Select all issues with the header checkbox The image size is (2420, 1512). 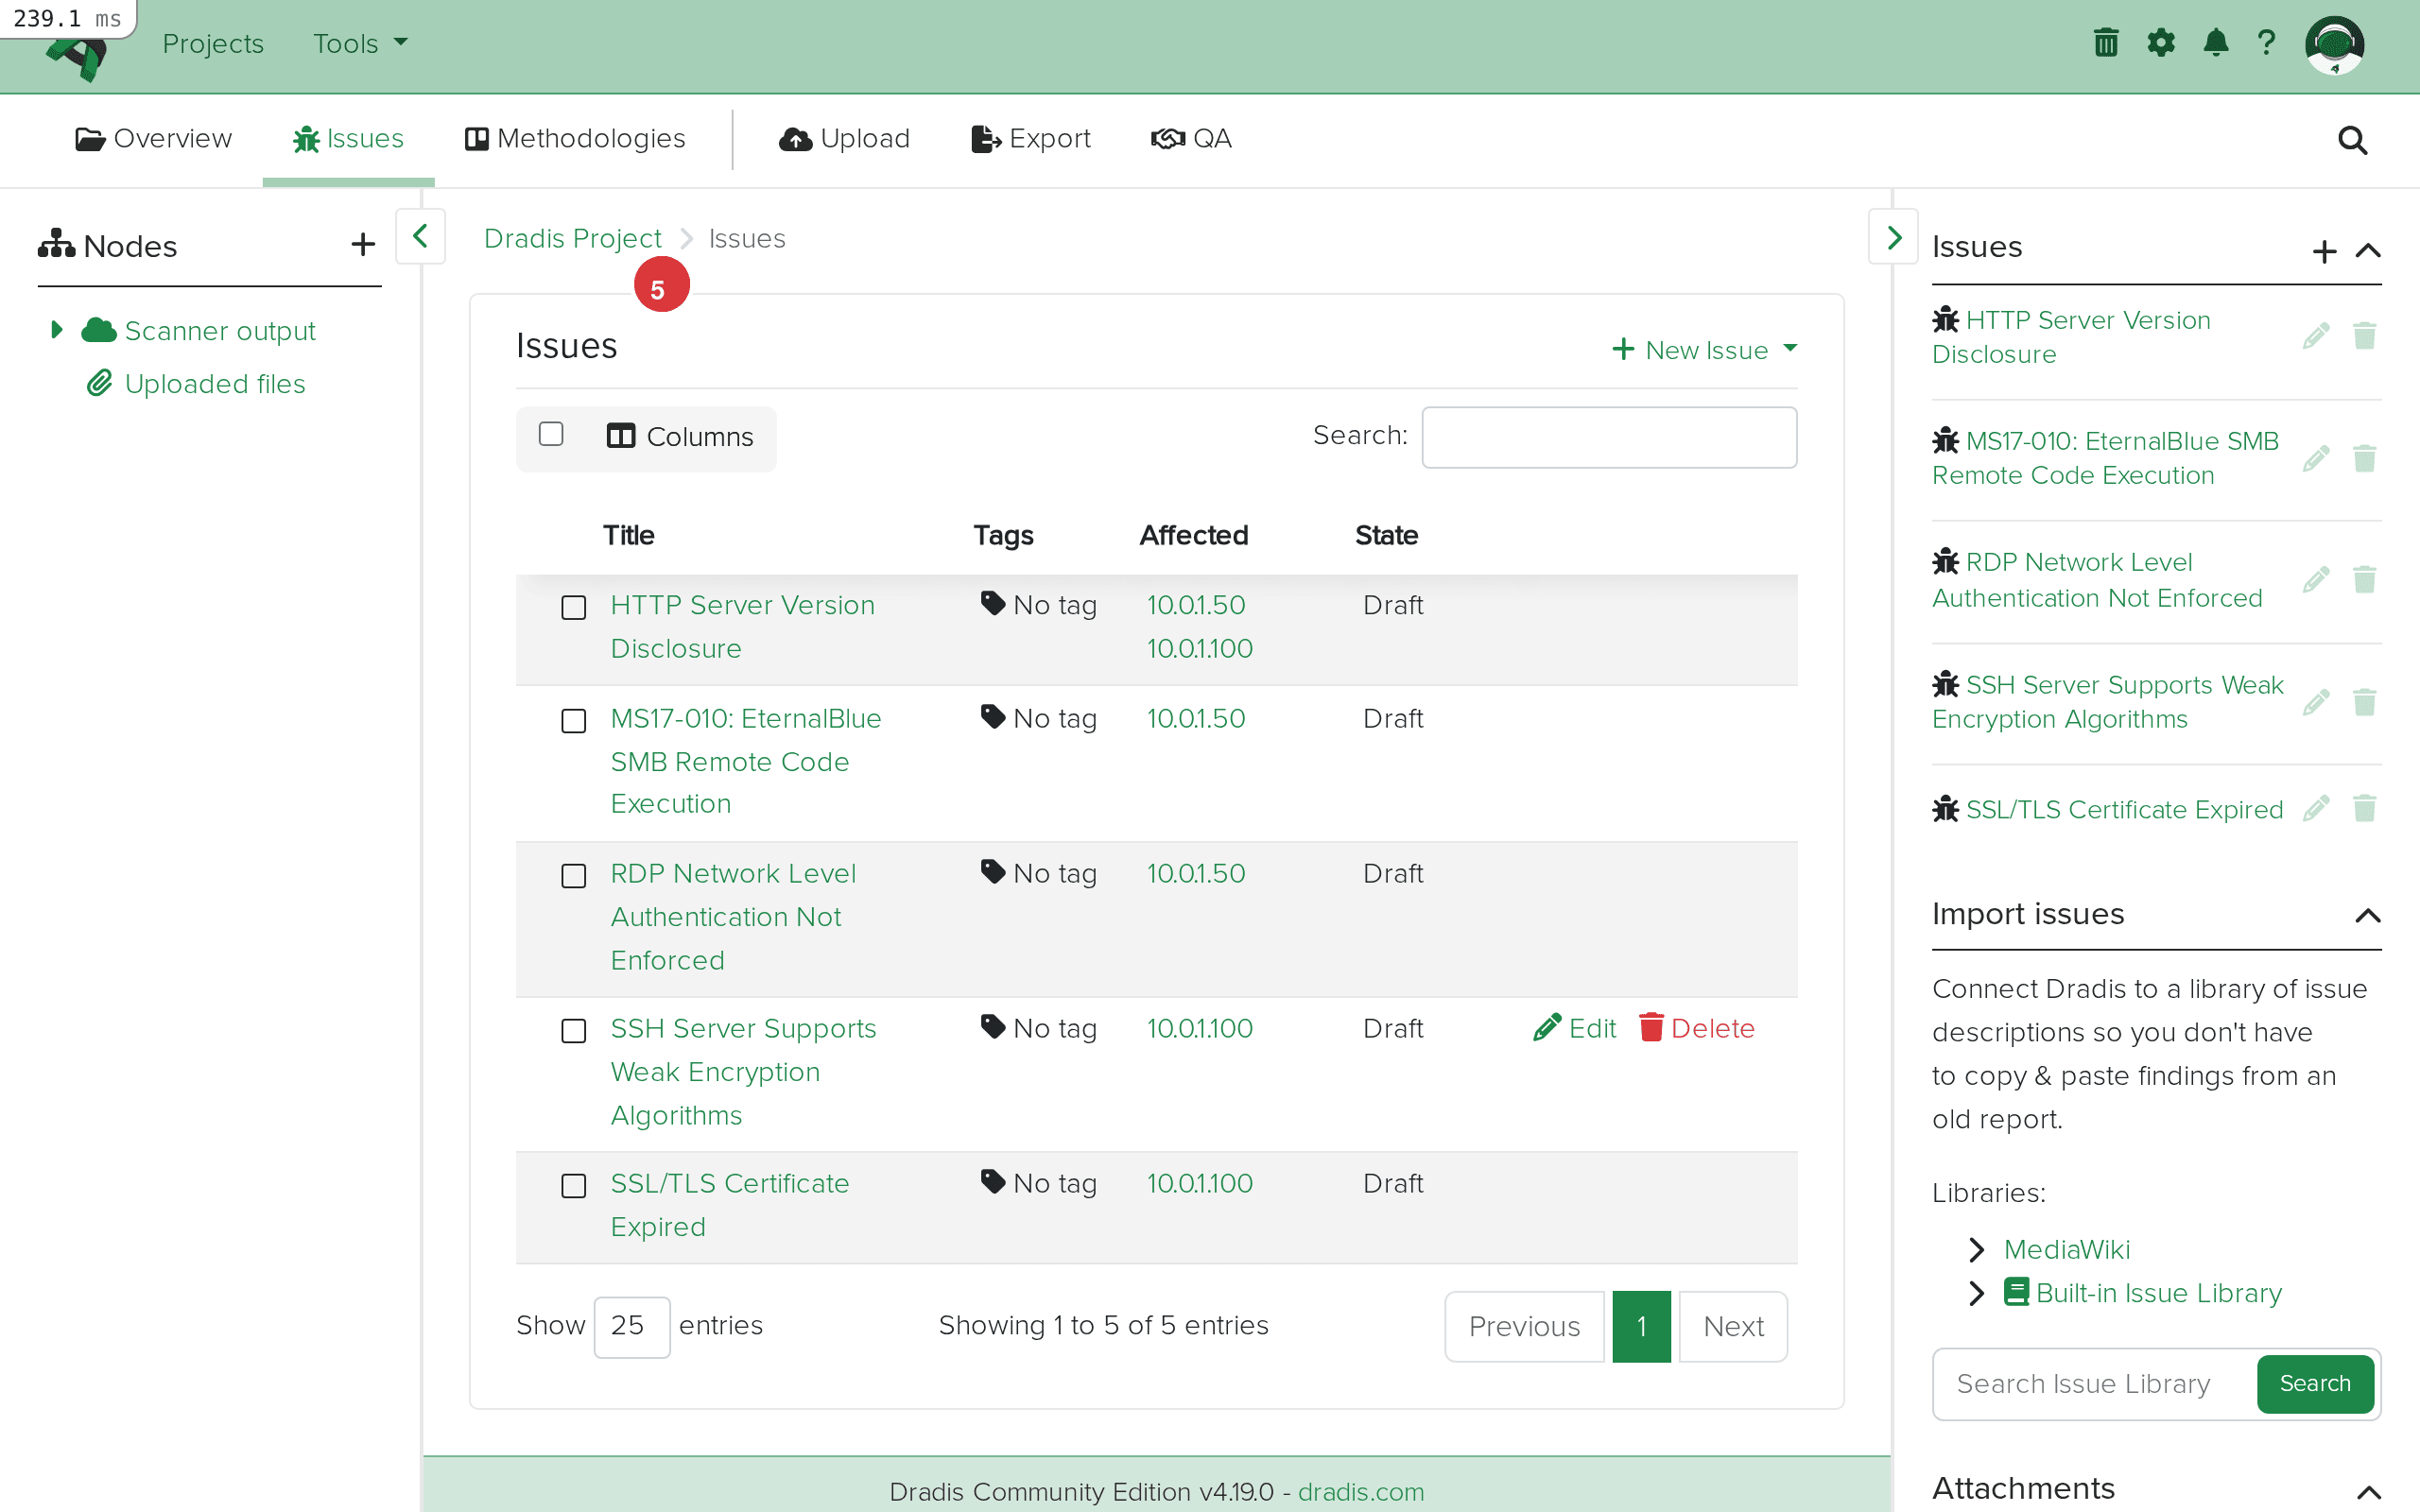pyautogui.click(x=551, y=433)
